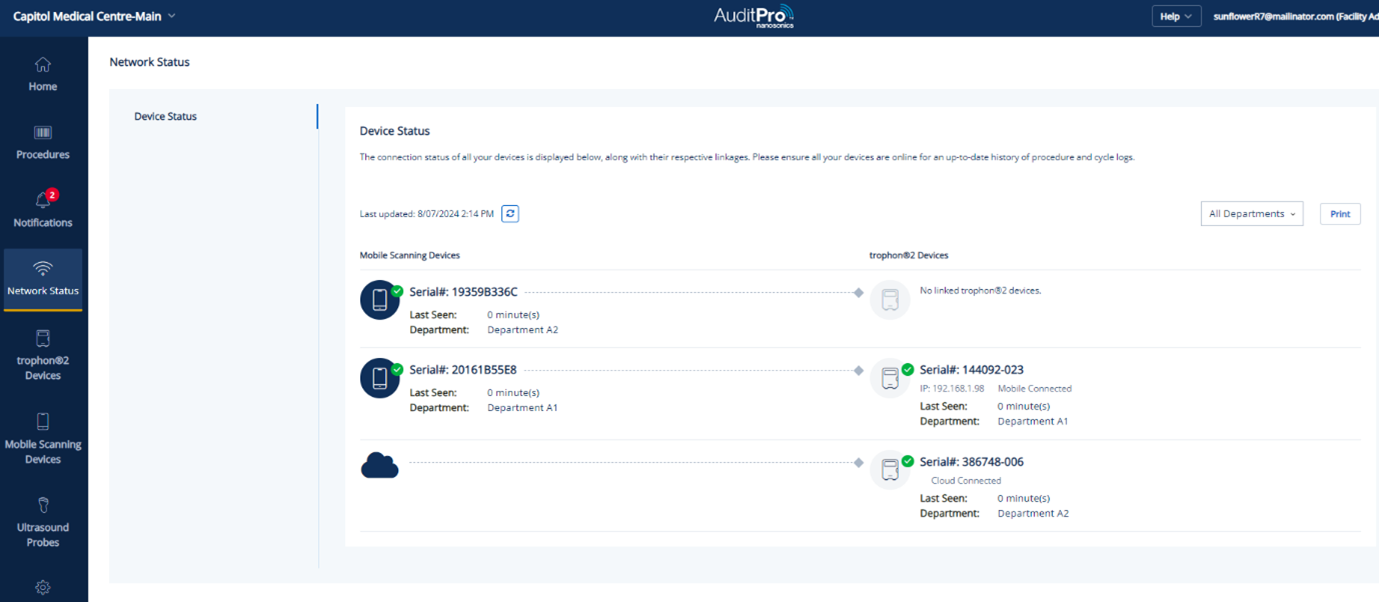
Task: Click the settings gear at sidebar bottom
Action: click(43, 588)
